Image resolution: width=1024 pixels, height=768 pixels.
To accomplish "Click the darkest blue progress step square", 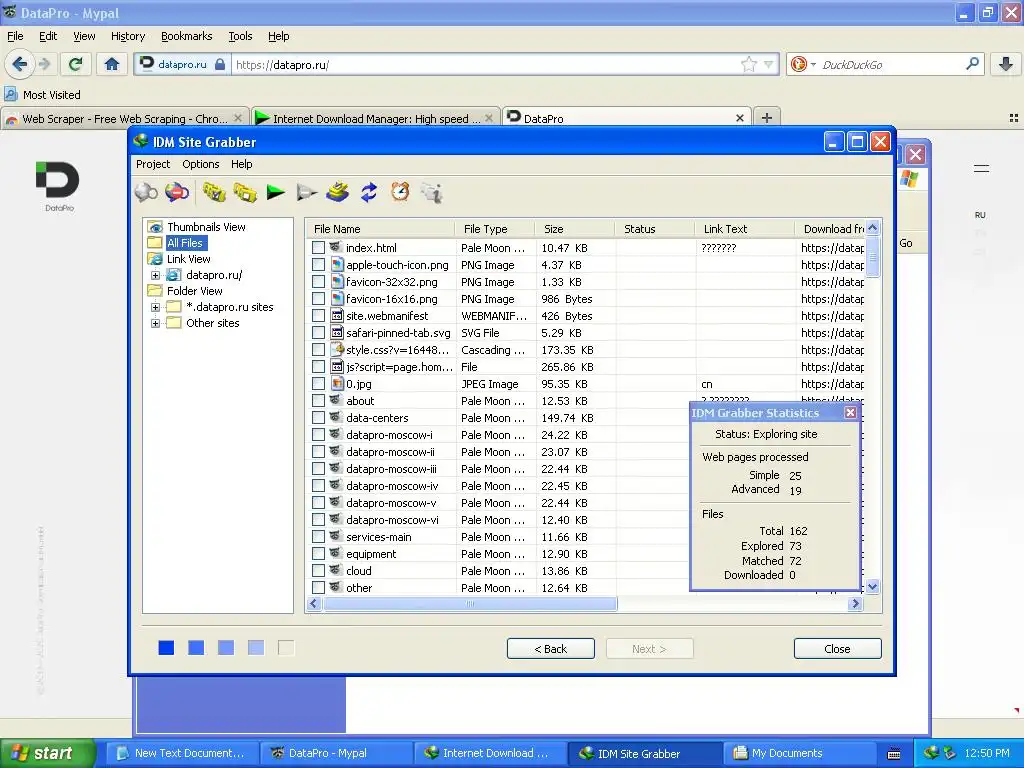I will 166,647.
